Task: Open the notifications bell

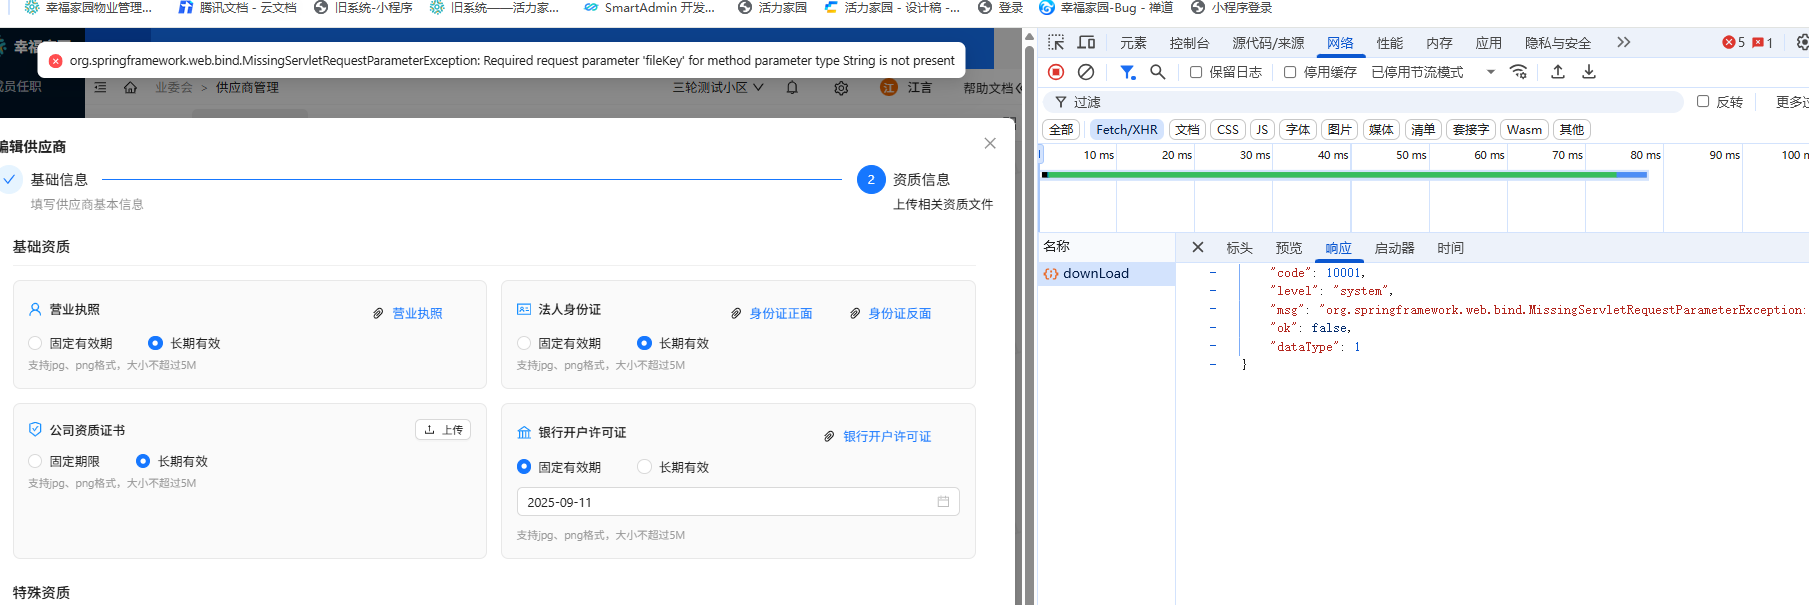Action: pos(792,88)
